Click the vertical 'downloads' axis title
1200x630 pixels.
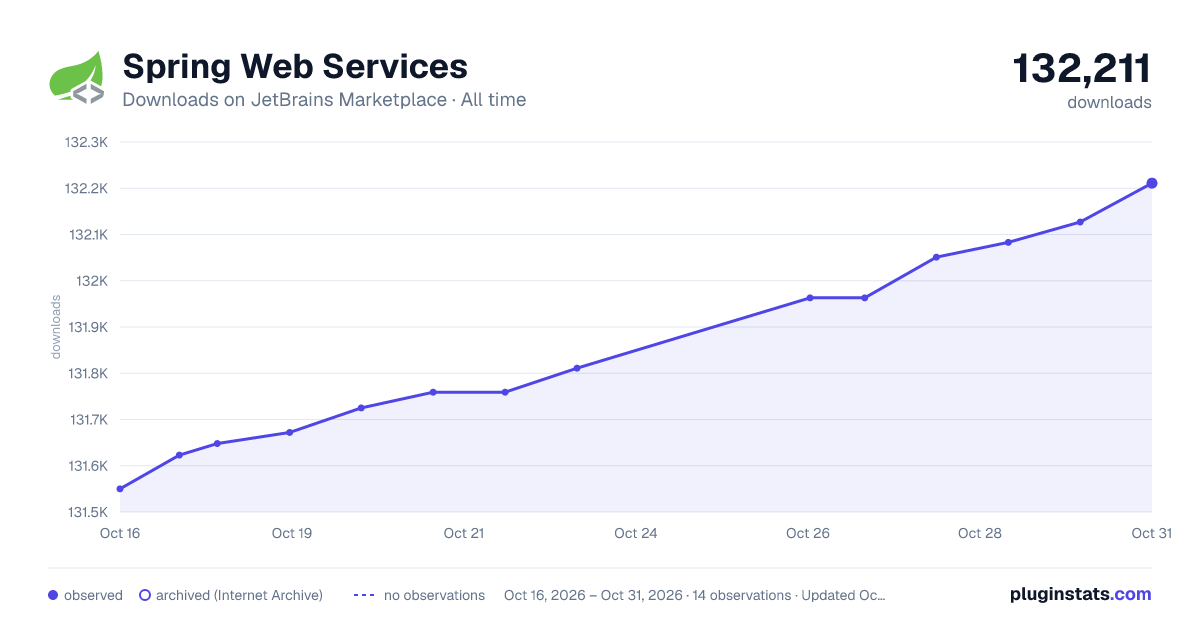(x=56, y=327)
